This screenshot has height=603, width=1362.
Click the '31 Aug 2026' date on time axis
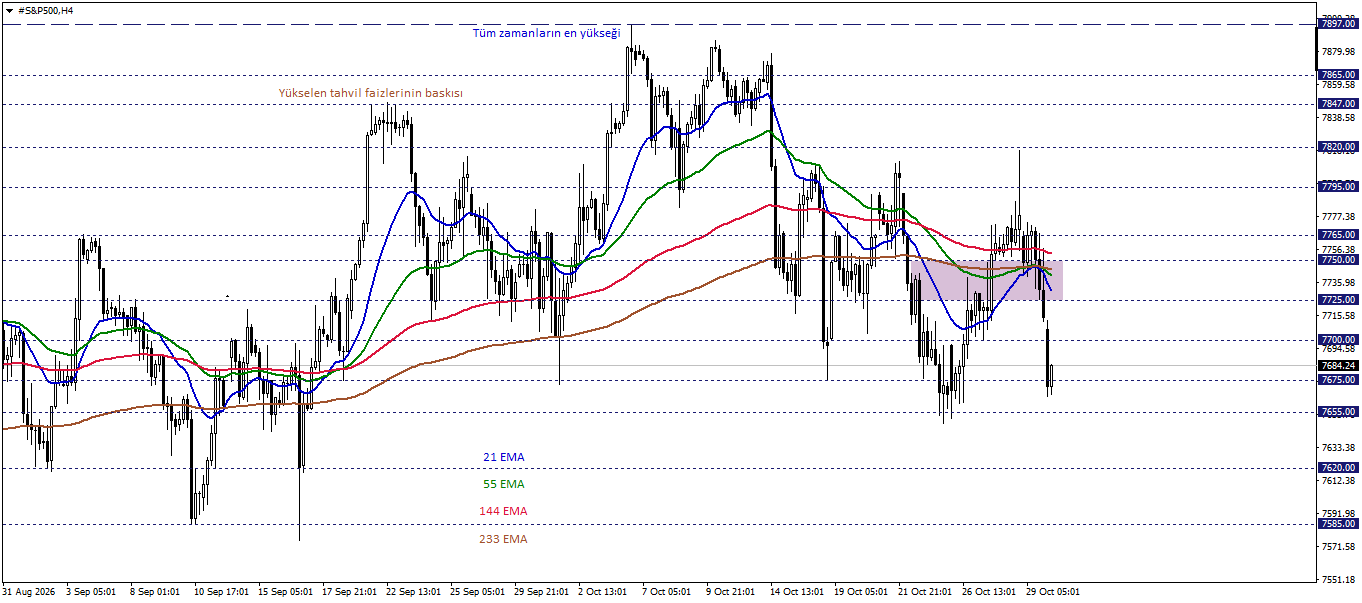(x=30, y=591)
